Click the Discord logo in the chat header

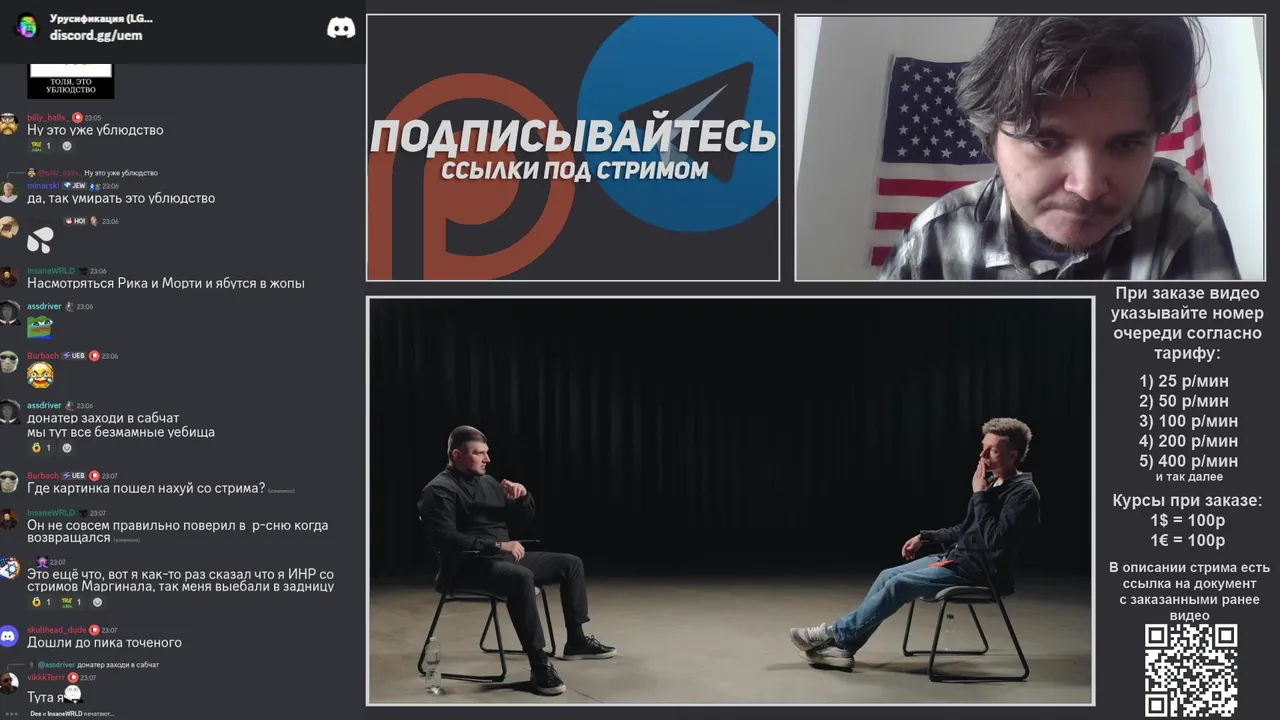point(341,28)
